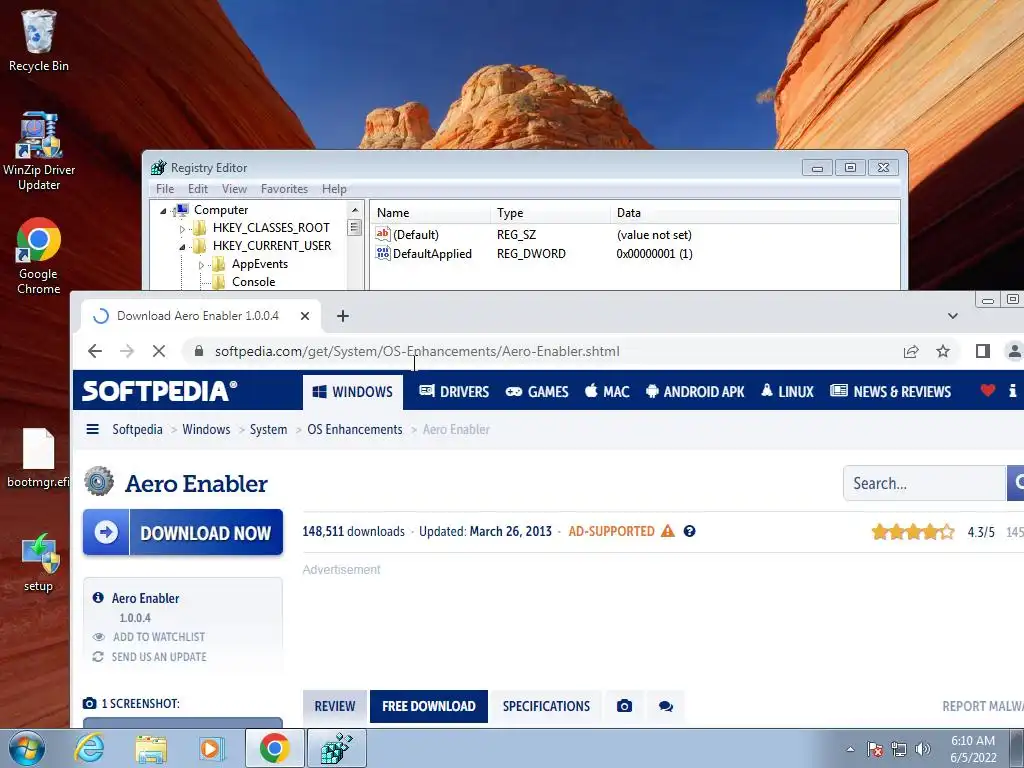Open the ANDROID APK section
1024x768 pixels.
[x=695, y=392]
